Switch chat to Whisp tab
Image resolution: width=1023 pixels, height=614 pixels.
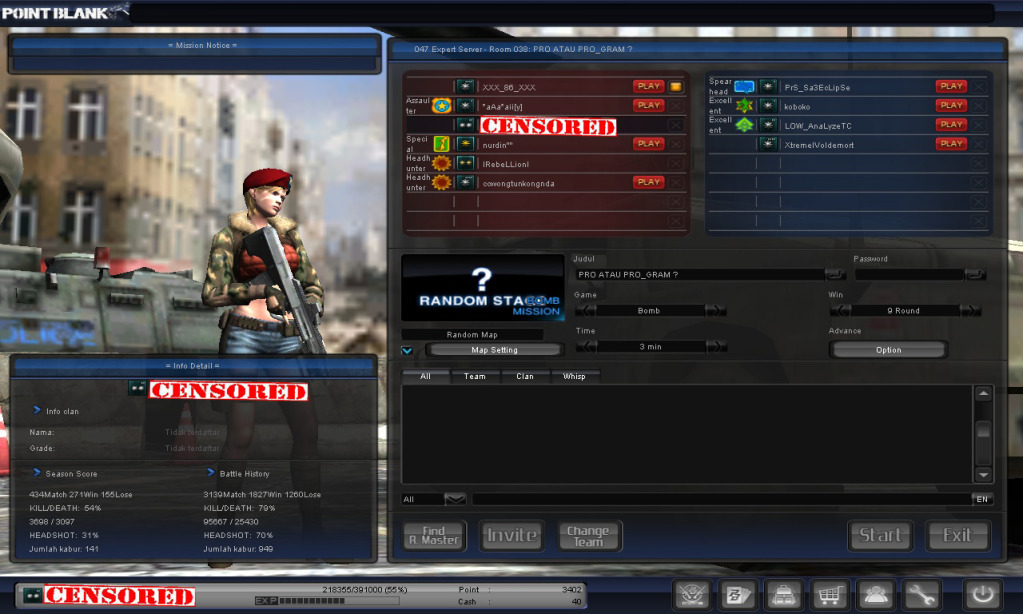click(x=574, y=376)
